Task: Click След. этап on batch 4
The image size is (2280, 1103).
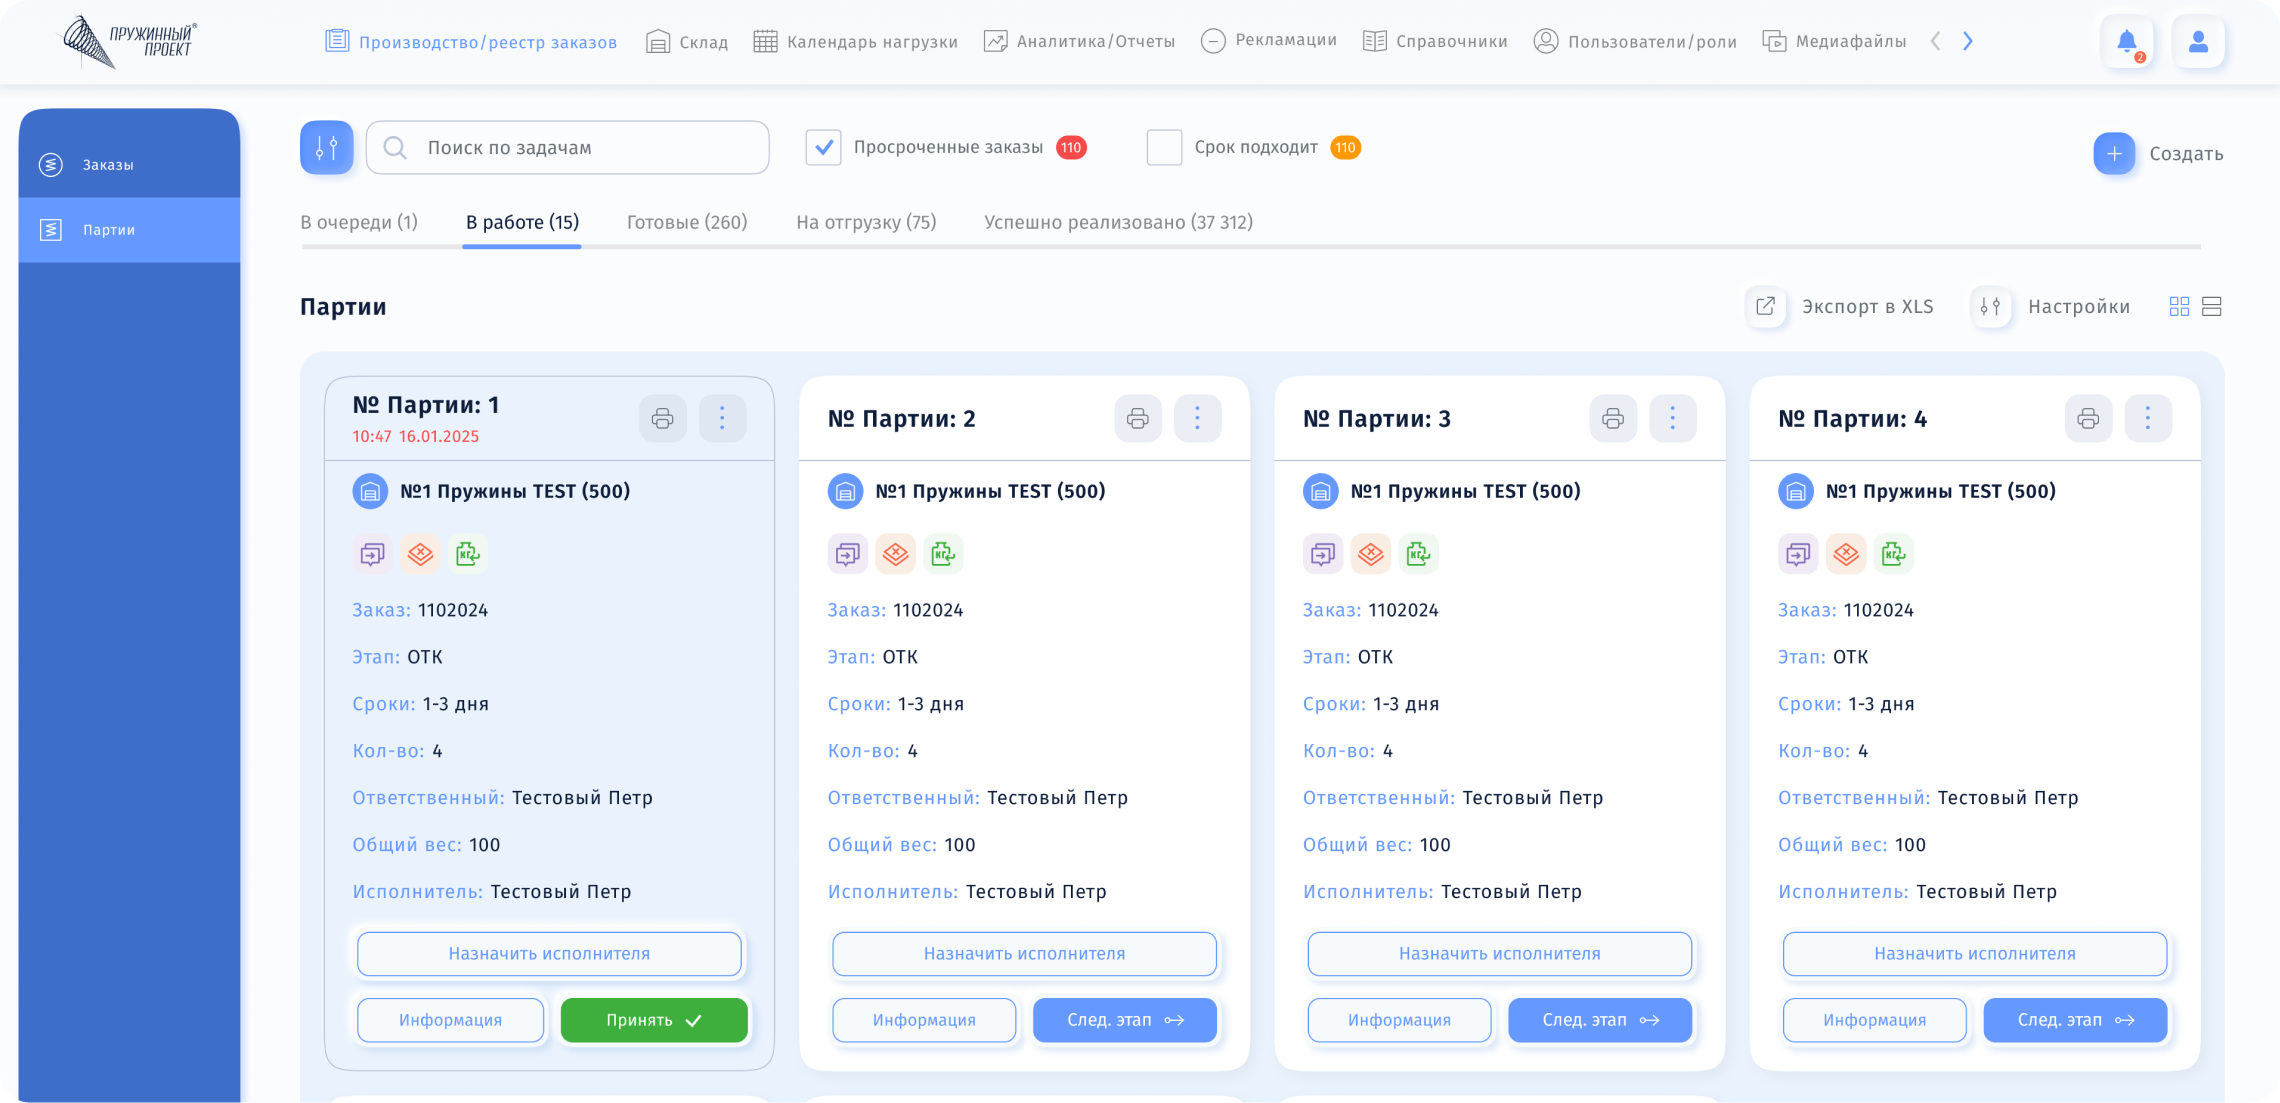Action: point(2075,1021)
